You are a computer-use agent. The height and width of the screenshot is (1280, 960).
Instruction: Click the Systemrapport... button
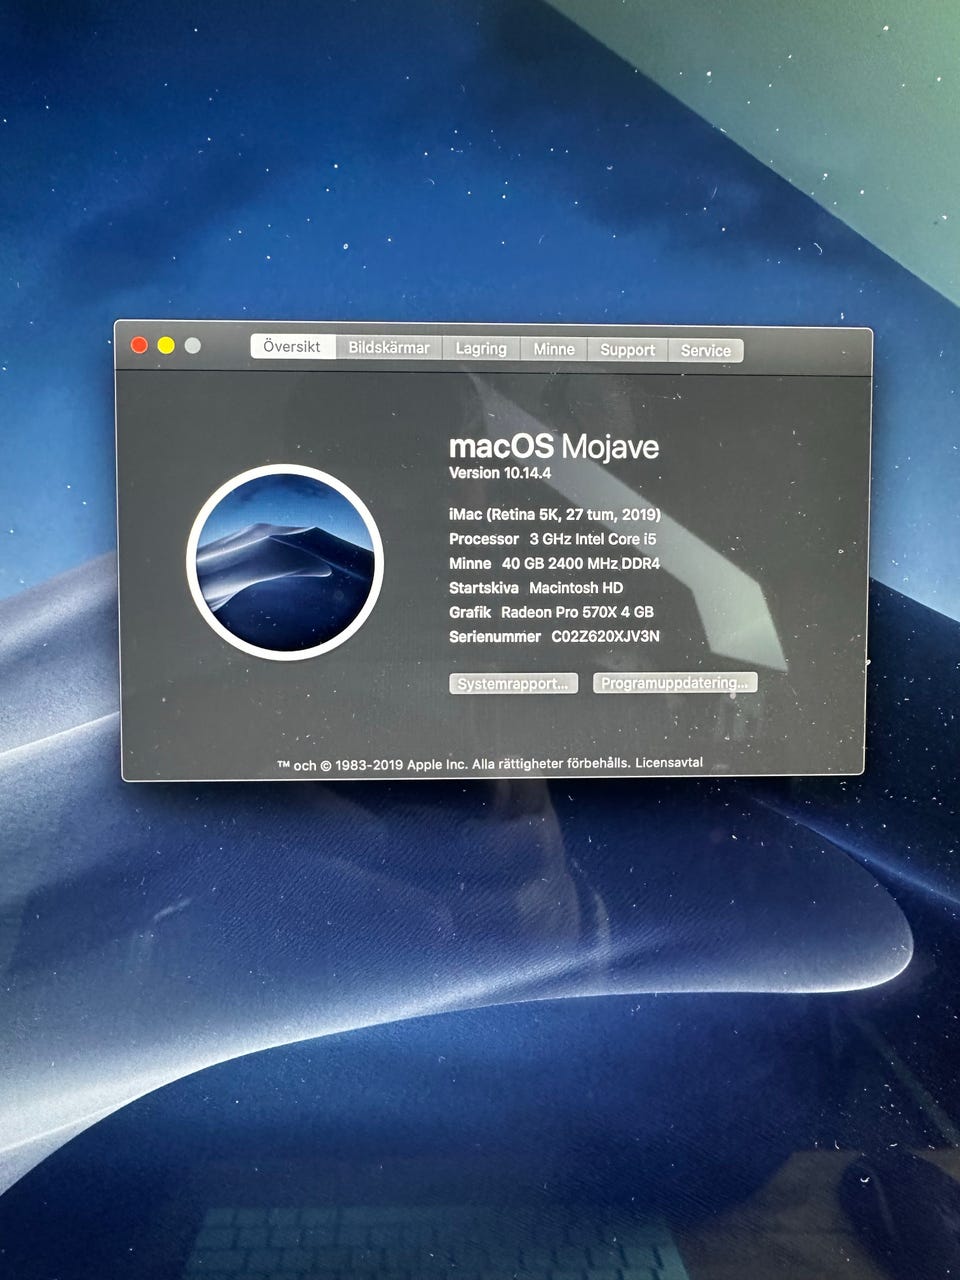click(x=513, y=684)
